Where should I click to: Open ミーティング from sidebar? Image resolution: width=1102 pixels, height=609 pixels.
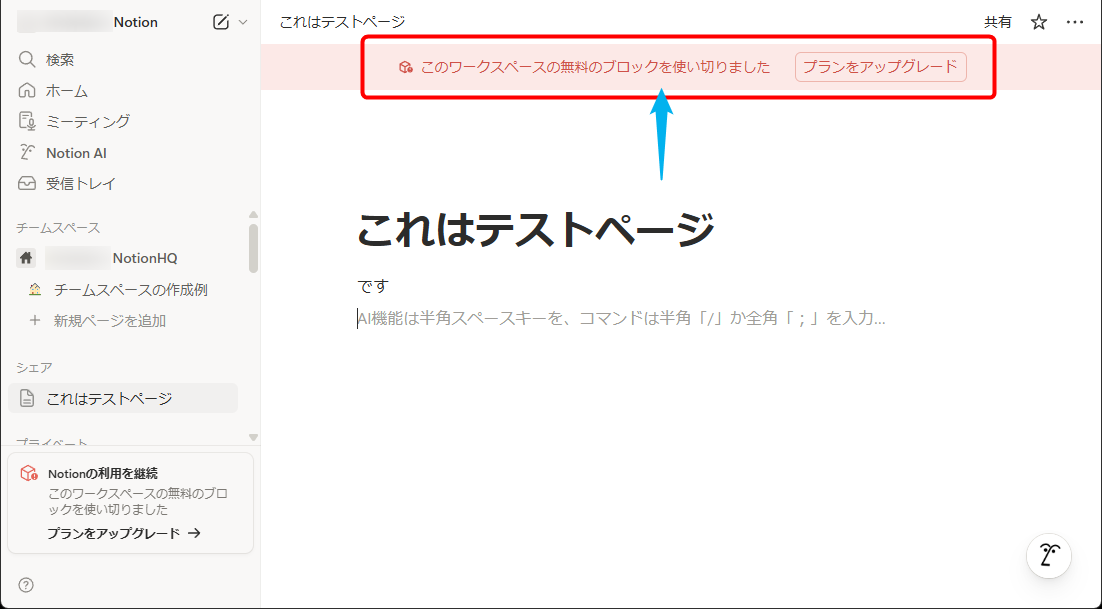(x=88, y=122)
